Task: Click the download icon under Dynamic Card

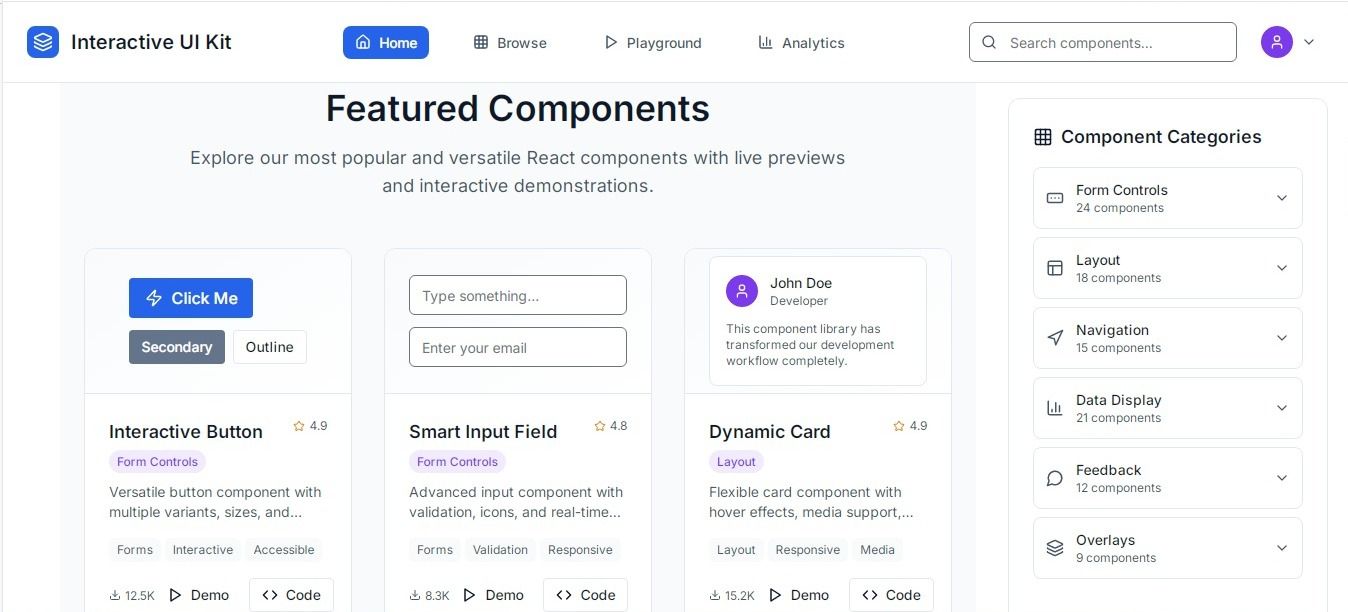Action: click(716, 595)
